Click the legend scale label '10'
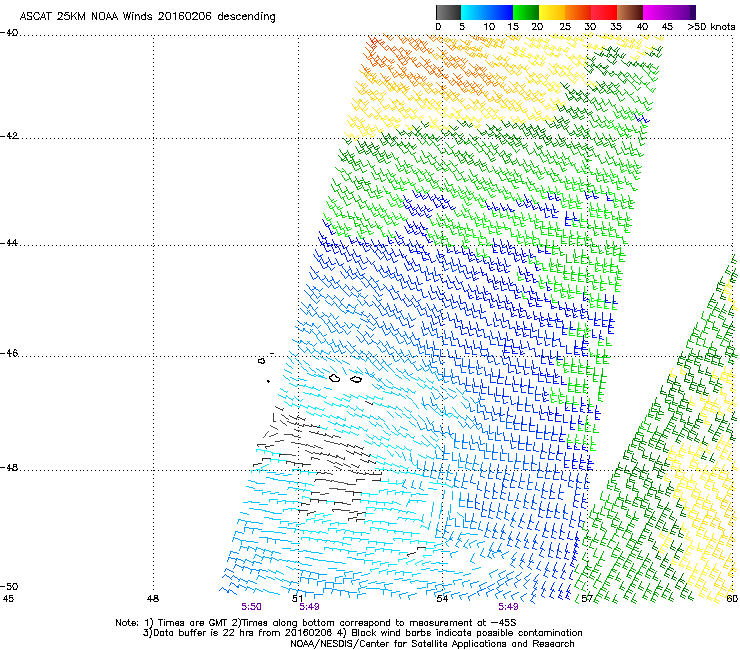This screenshot has width=740, height=650. (489, 27)
